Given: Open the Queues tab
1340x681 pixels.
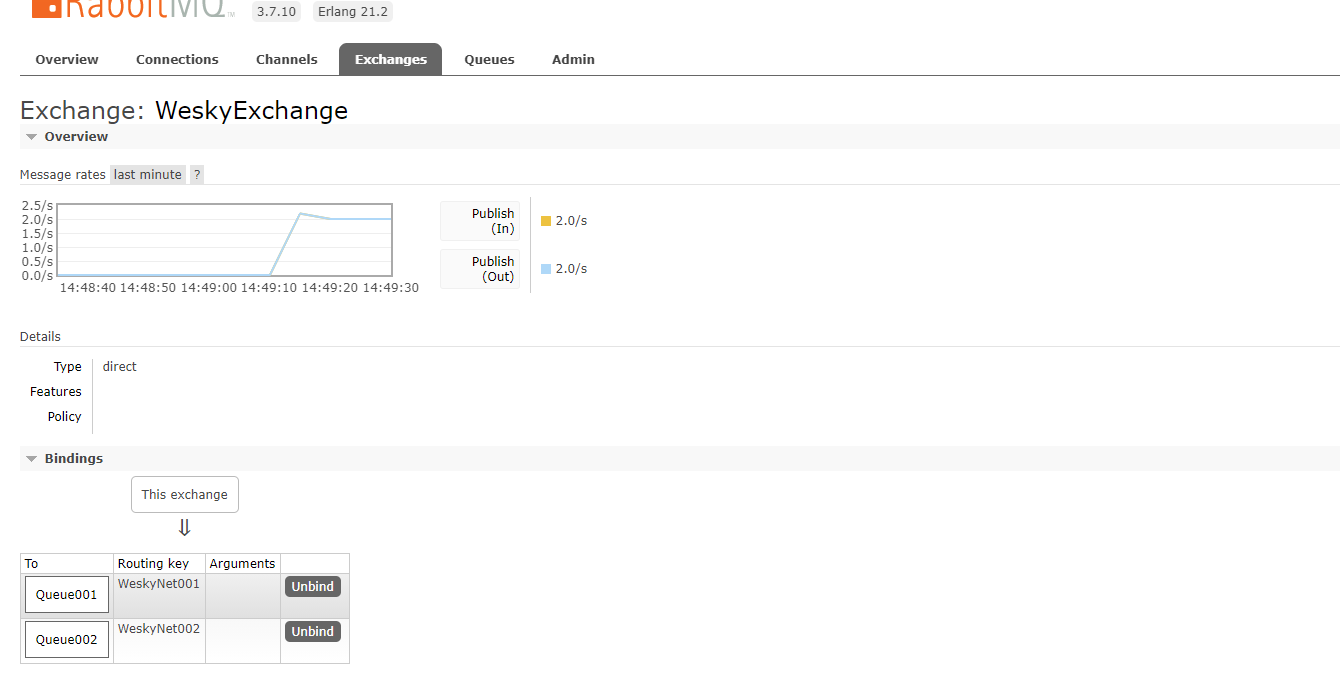Looking at the screenshot, I should (x=489, y=59).
